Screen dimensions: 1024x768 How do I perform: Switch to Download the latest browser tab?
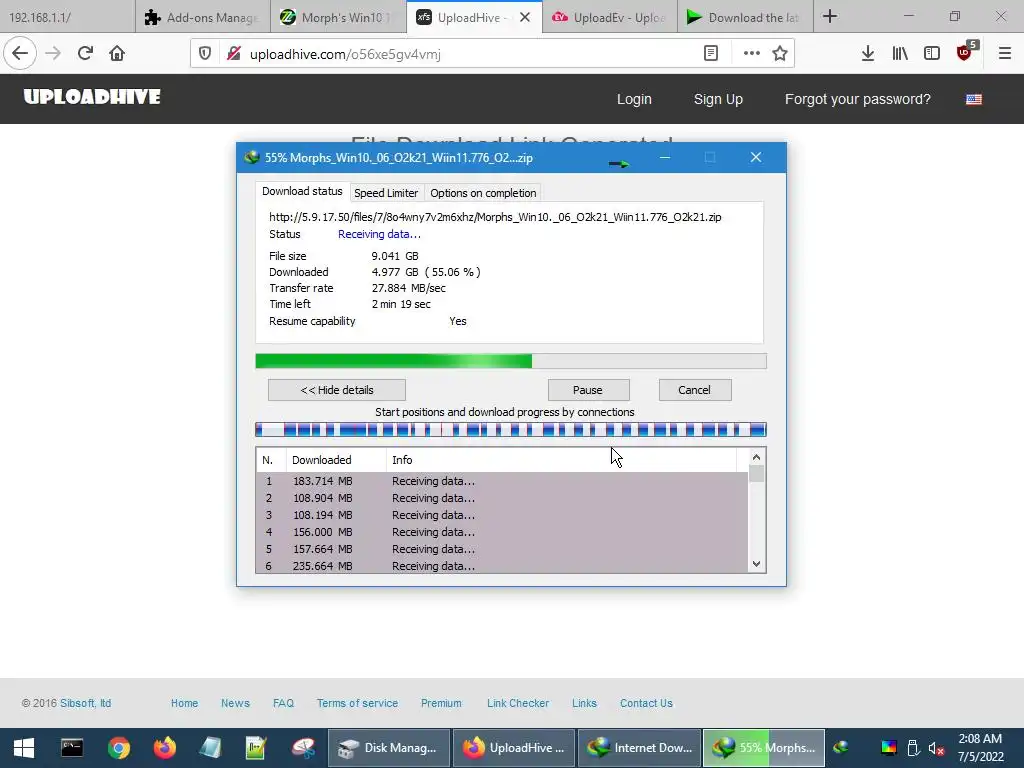click(x=745, y=17)
